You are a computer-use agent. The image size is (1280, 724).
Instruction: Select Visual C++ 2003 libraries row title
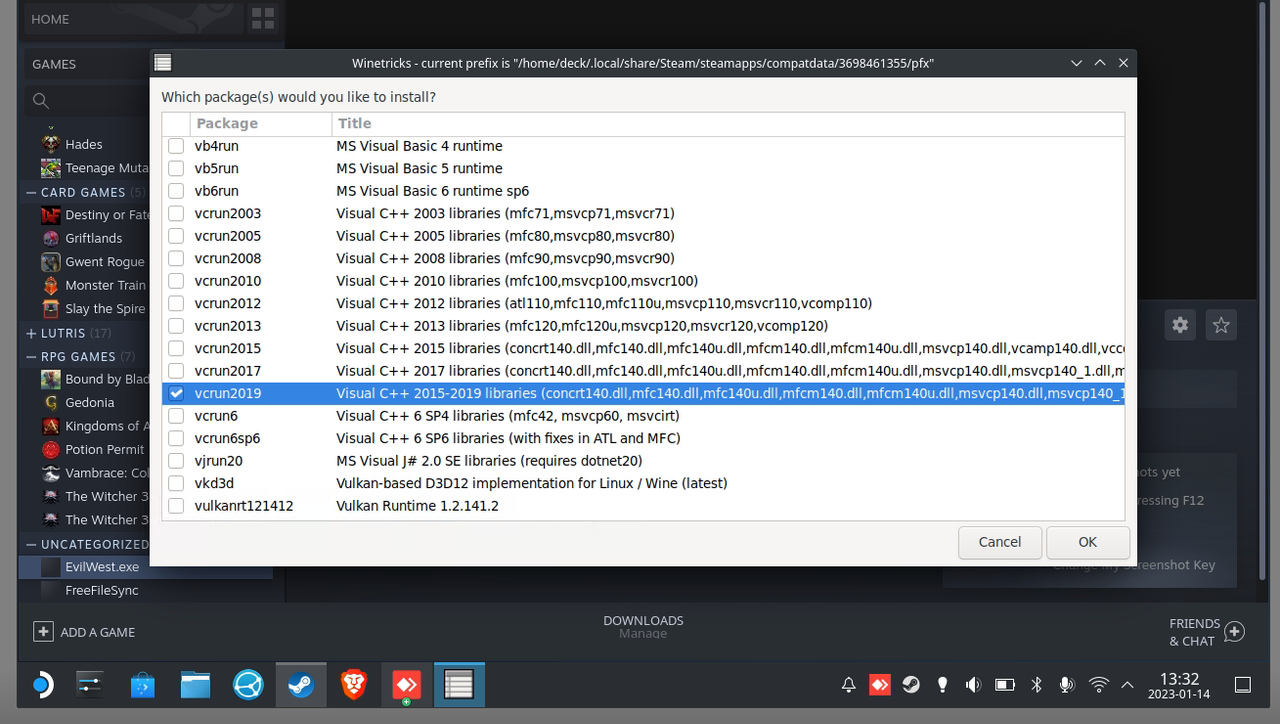click(505, 213)
